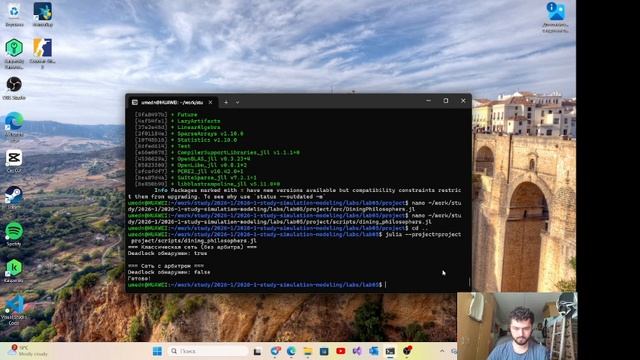The height and width of the screenshot is (360, 640).
Task: Close the Windows Terminal window
Action: pyautogui.click(x=463, y=101)
